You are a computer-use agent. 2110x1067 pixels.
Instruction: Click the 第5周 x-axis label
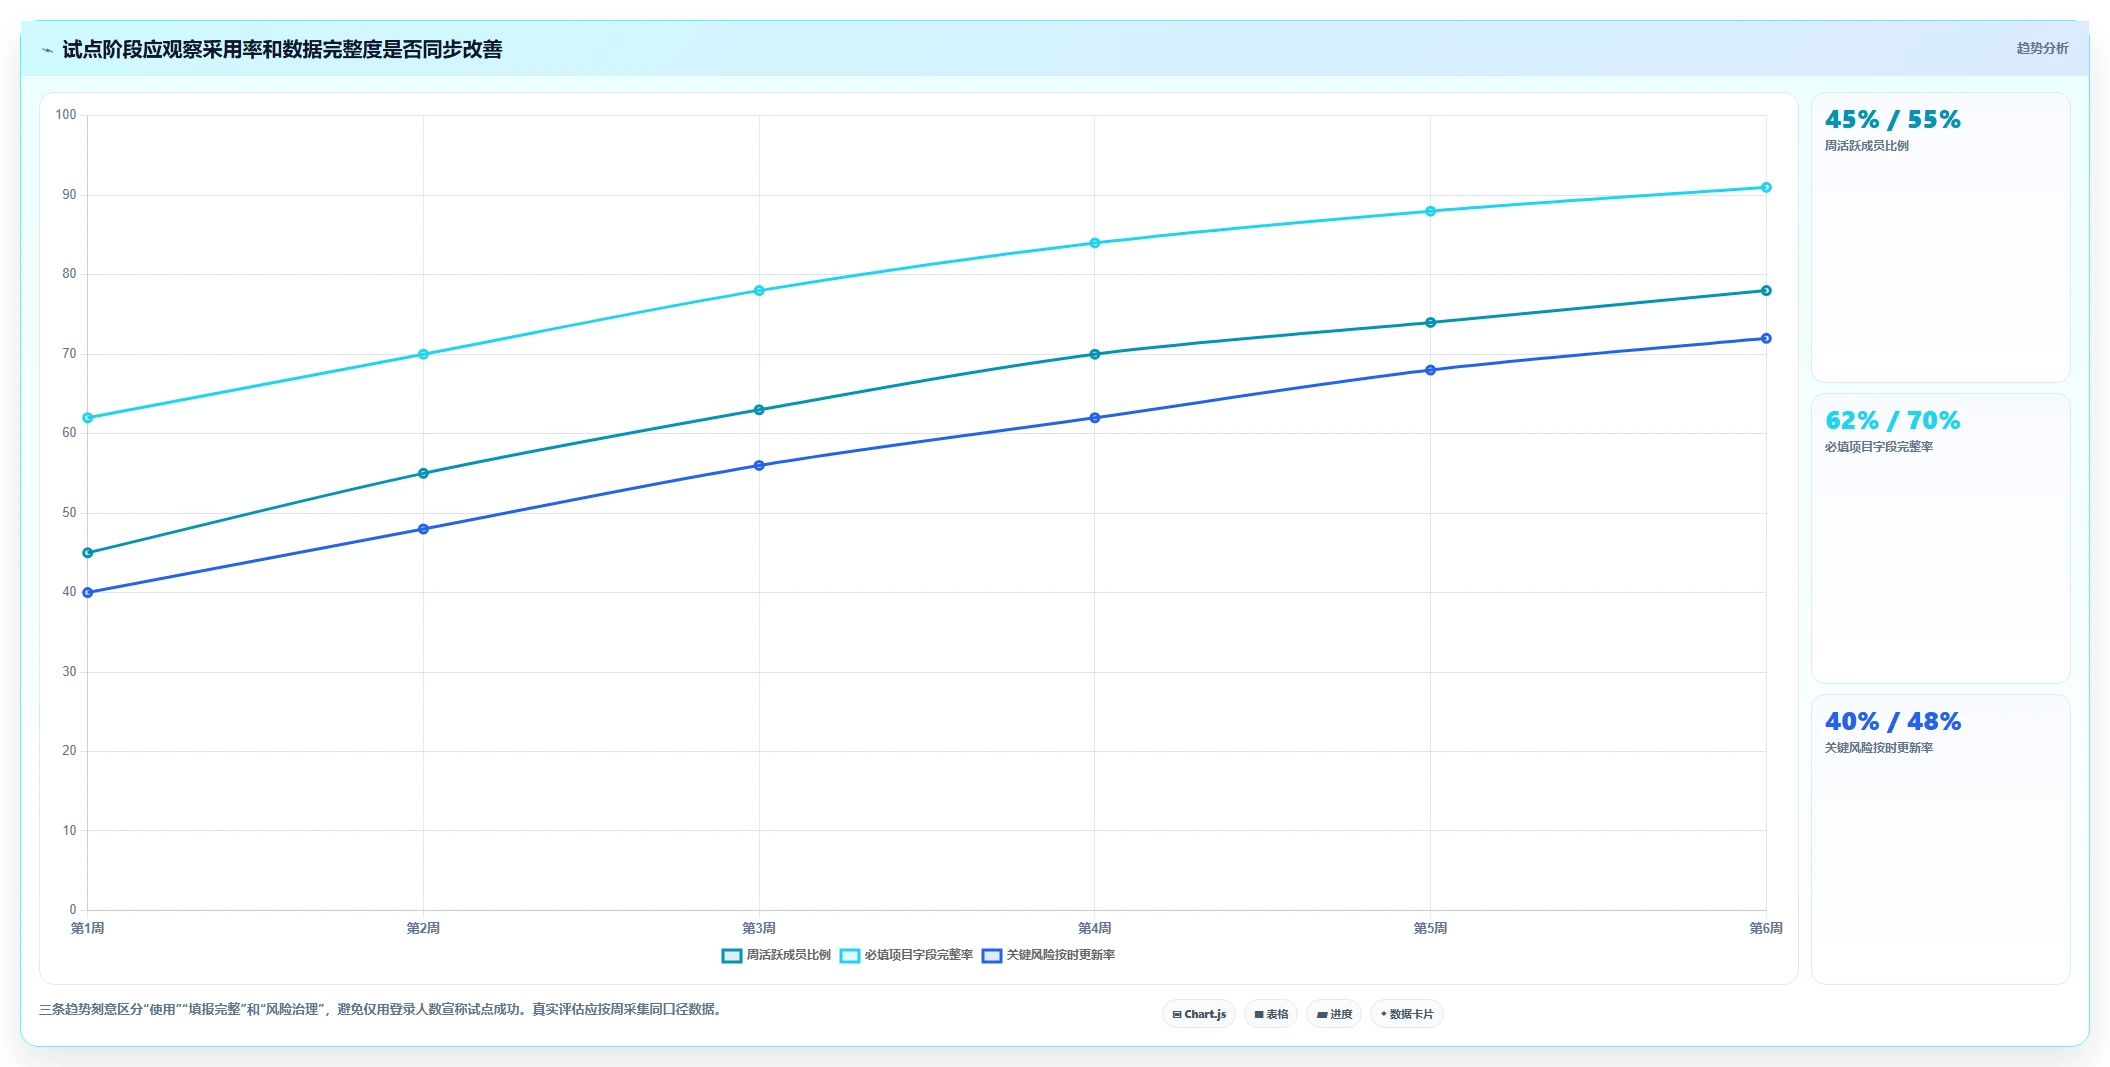coord(1430,928)
